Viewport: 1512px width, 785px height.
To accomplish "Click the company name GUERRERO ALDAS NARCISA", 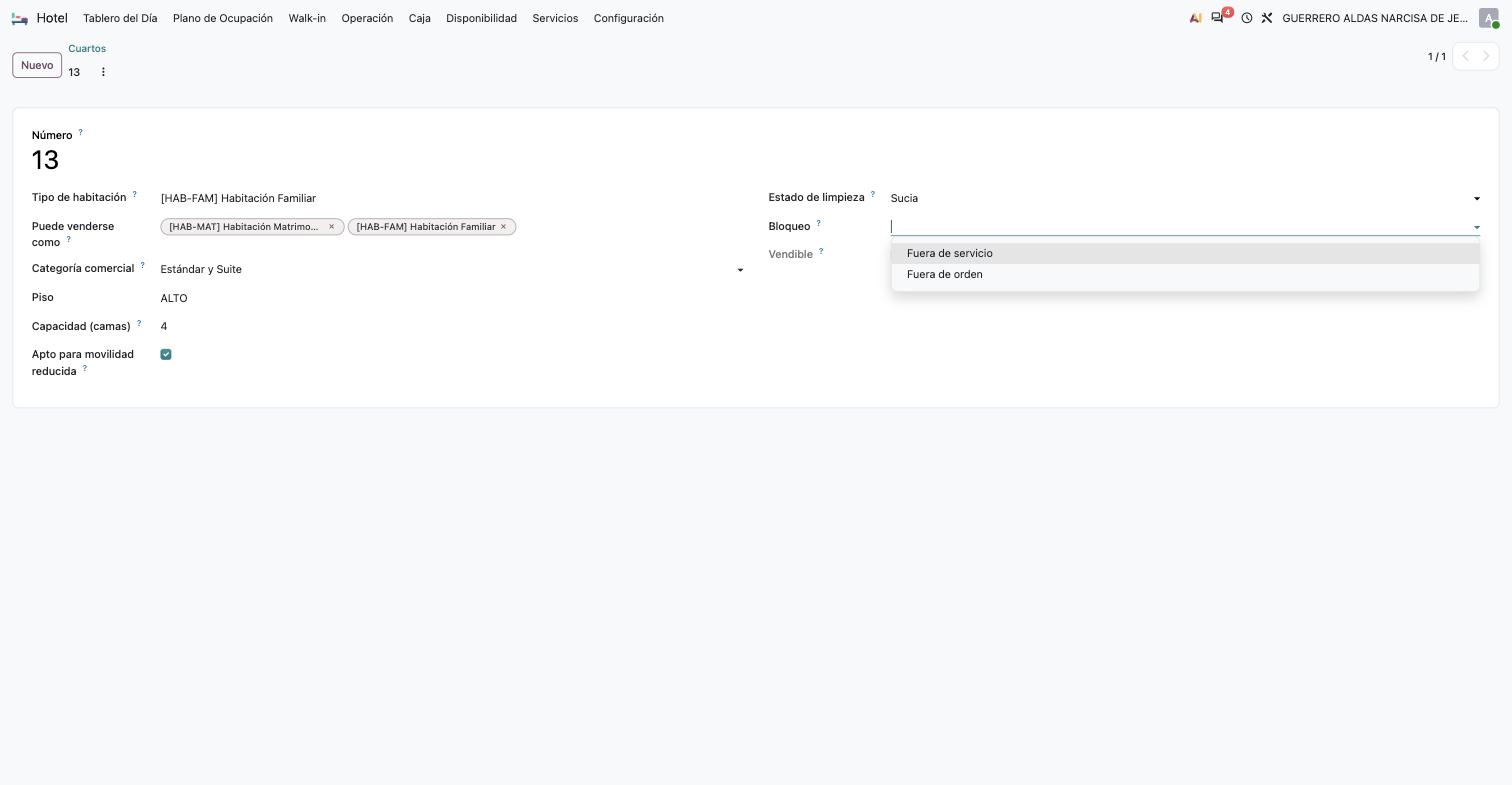I will point(1375,18).
